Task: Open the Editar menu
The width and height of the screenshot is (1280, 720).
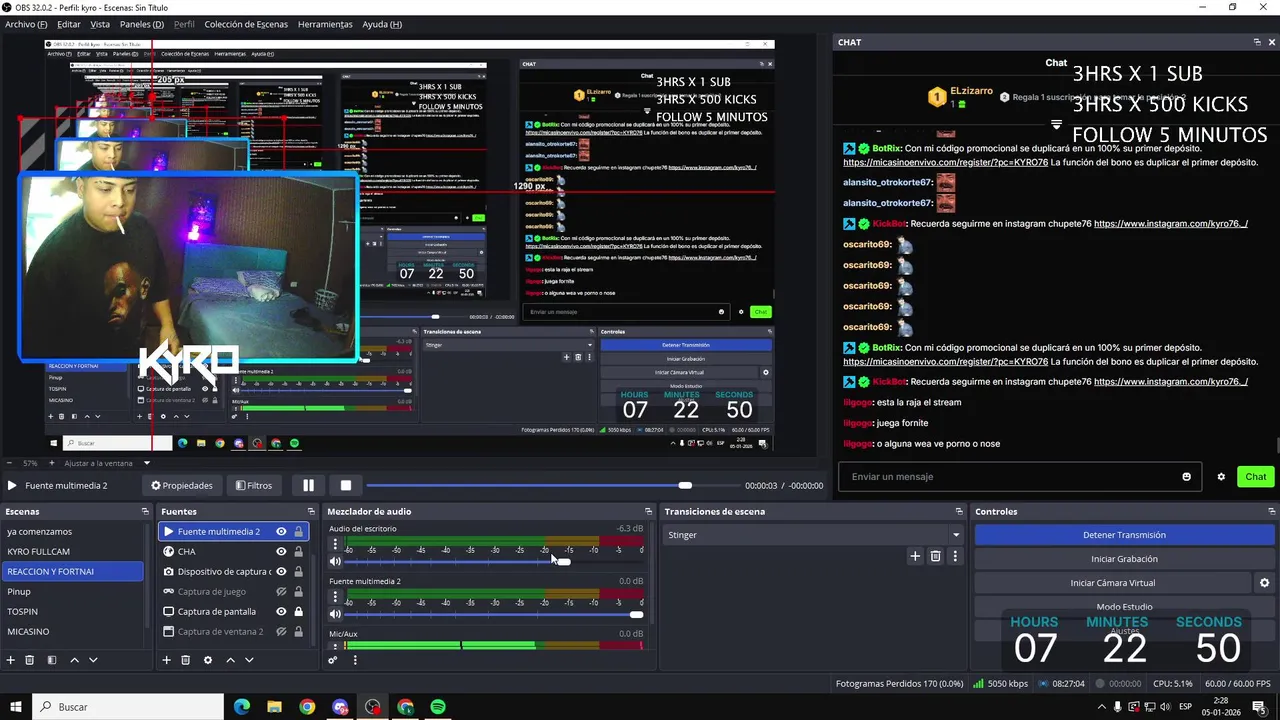Action: coord(69,24)
